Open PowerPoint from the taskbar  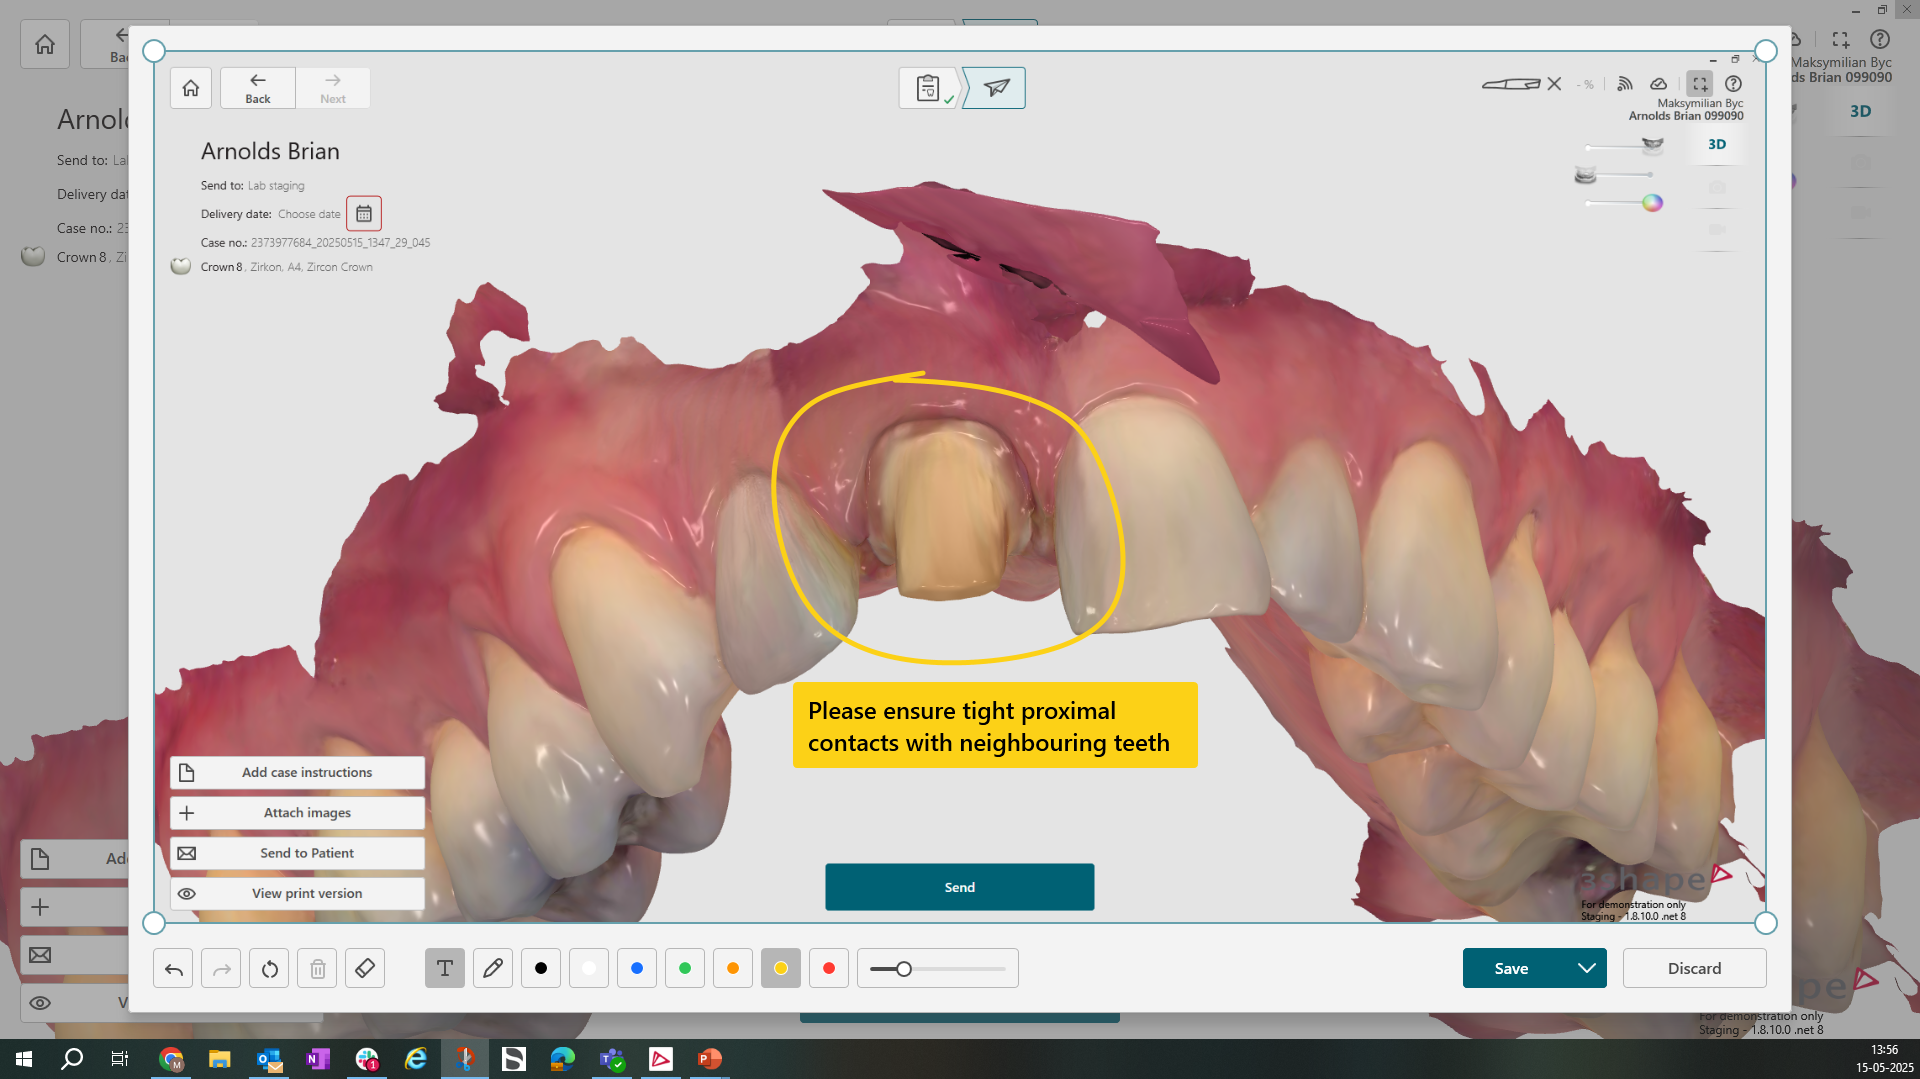coord(710,1059)
